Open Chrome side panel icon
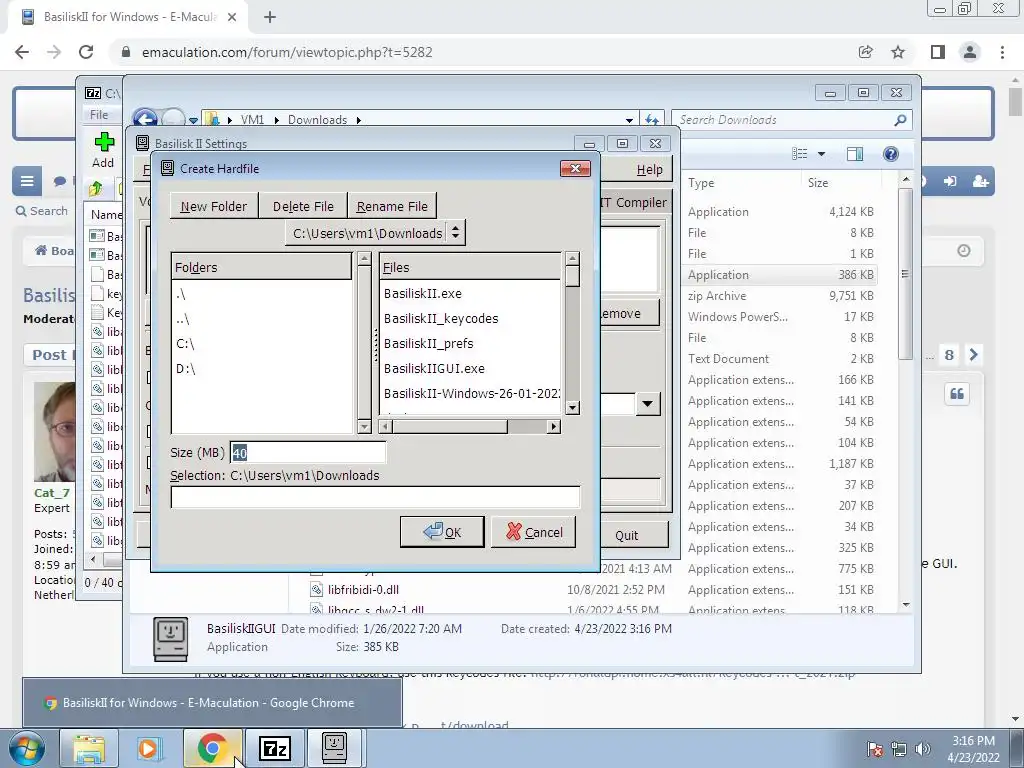The image size is (1024, 768). pyautogui.click(x=938, y=52)
